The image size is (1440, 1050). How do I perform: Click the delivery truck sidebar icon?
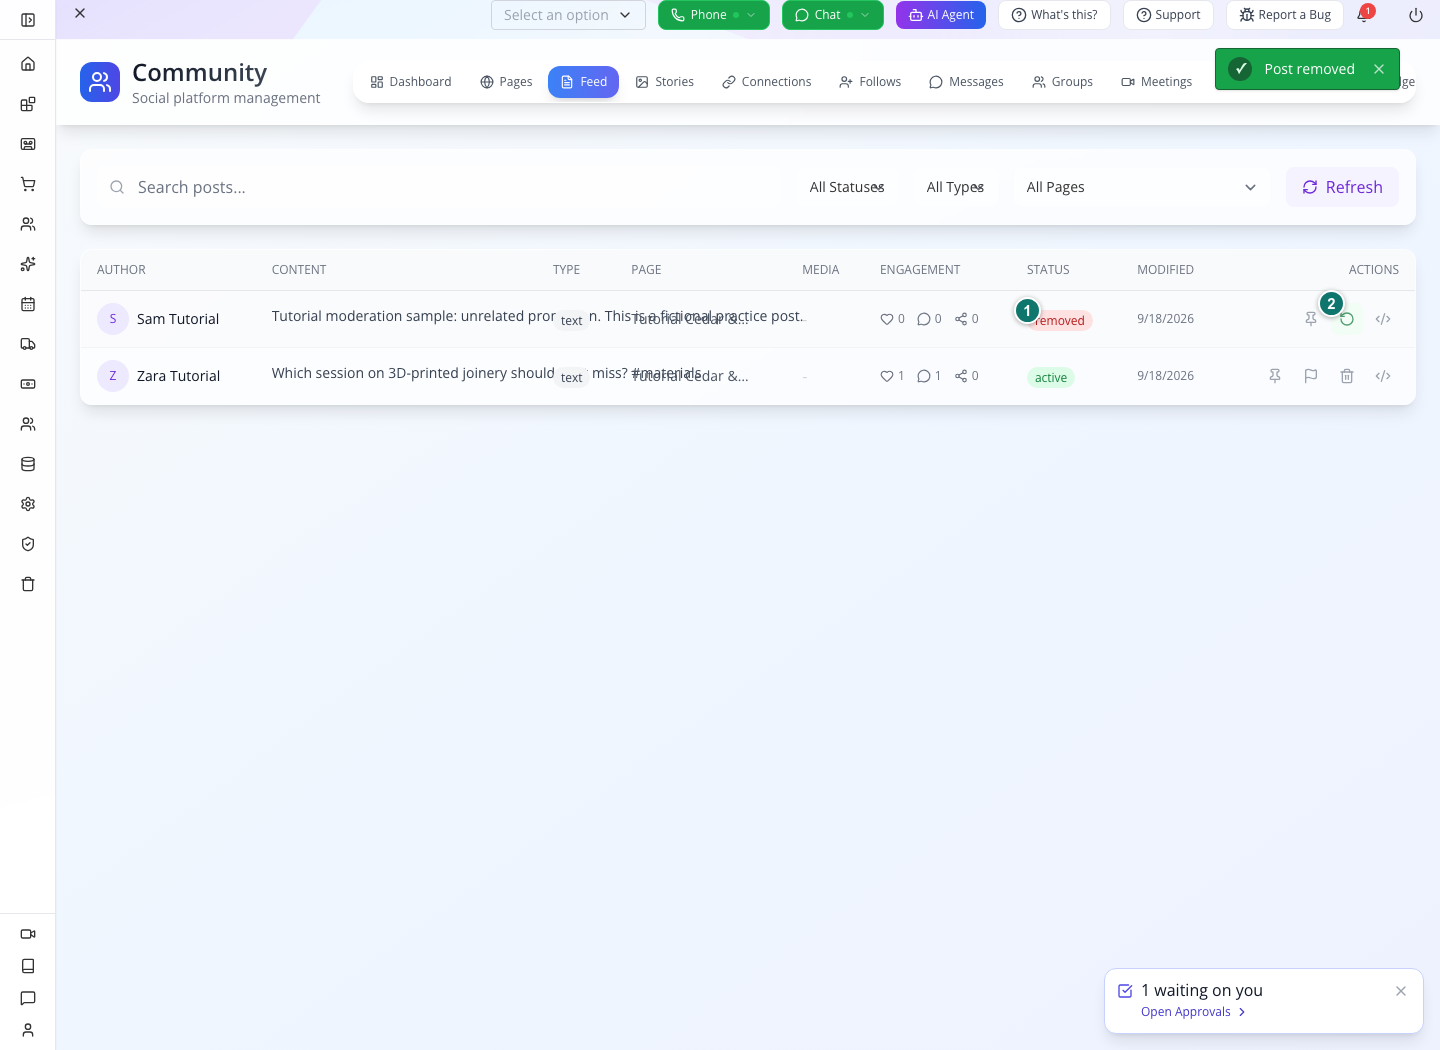tap(28, 344)
